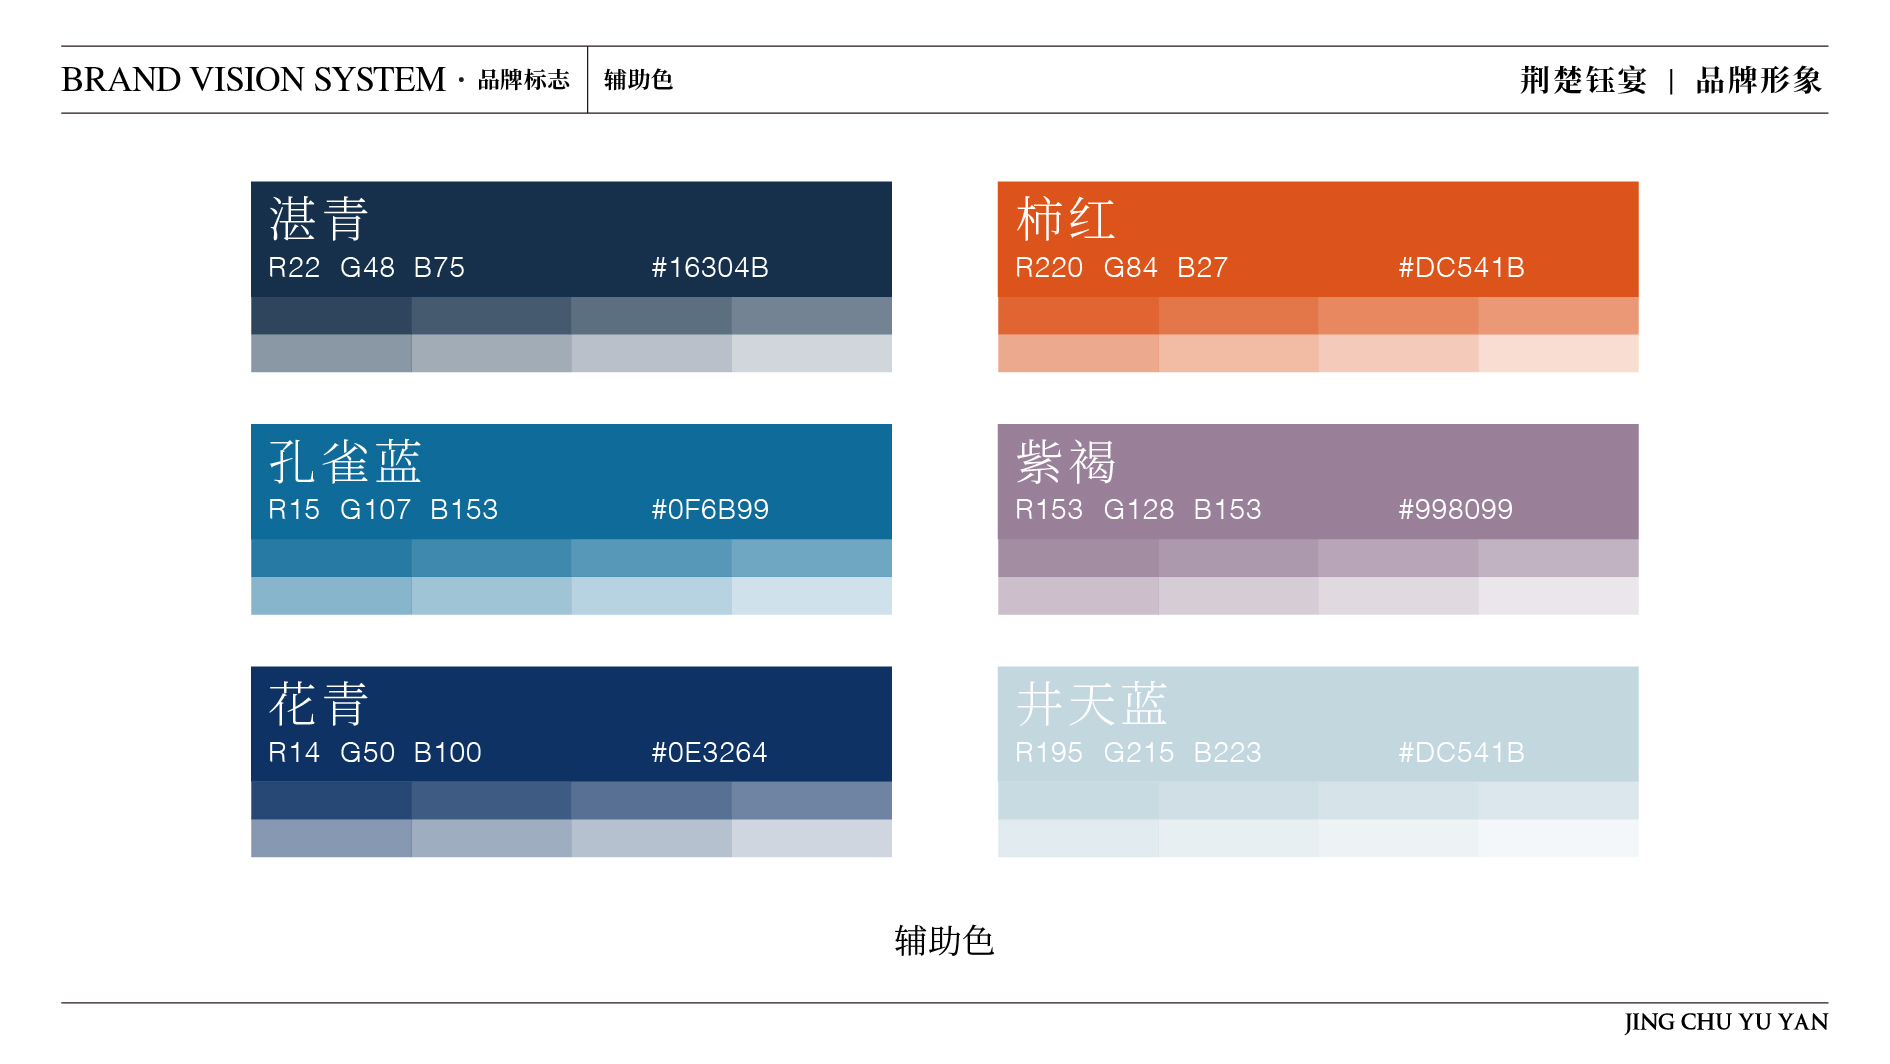Image resolution: width=1890 pixels, height=1064 pixels.
Task: Click the 辅助色 header section label
Action: [638, 80]
